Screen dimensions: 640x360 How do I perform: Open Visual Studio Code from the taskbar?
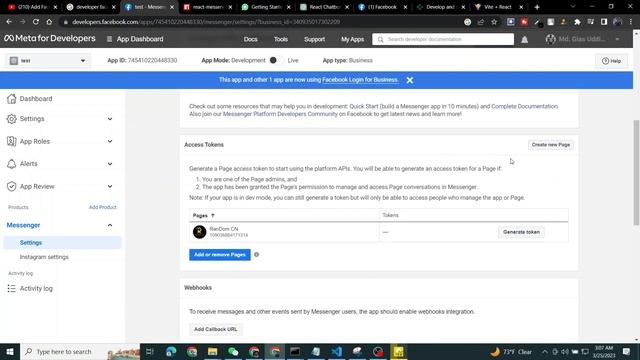(337, 351)
